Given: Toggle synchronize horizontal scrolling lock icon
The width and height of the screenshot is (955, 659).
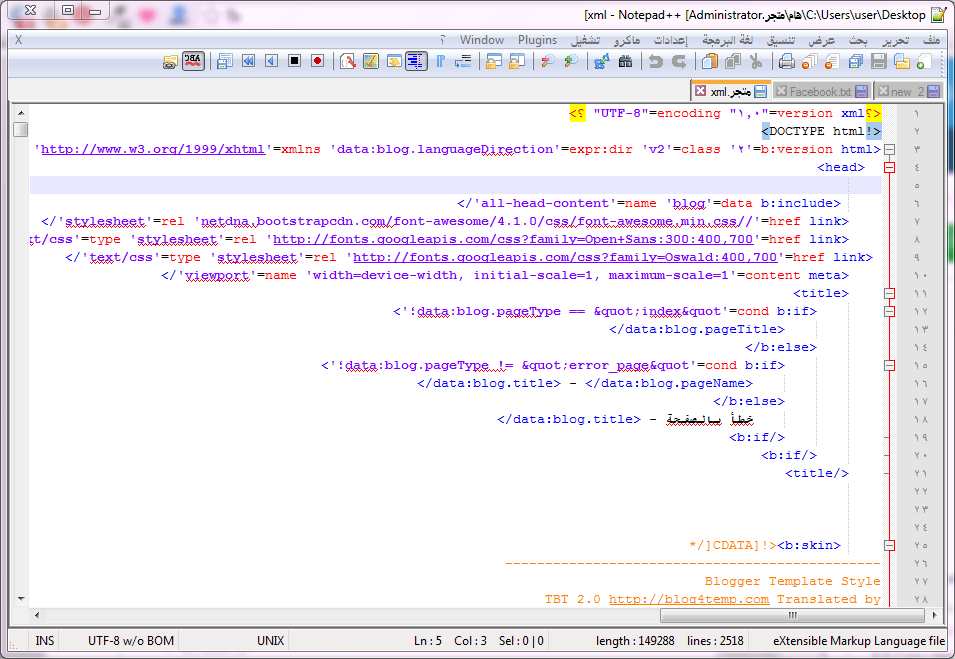Looking at the screenshot, I should [493, 61].
